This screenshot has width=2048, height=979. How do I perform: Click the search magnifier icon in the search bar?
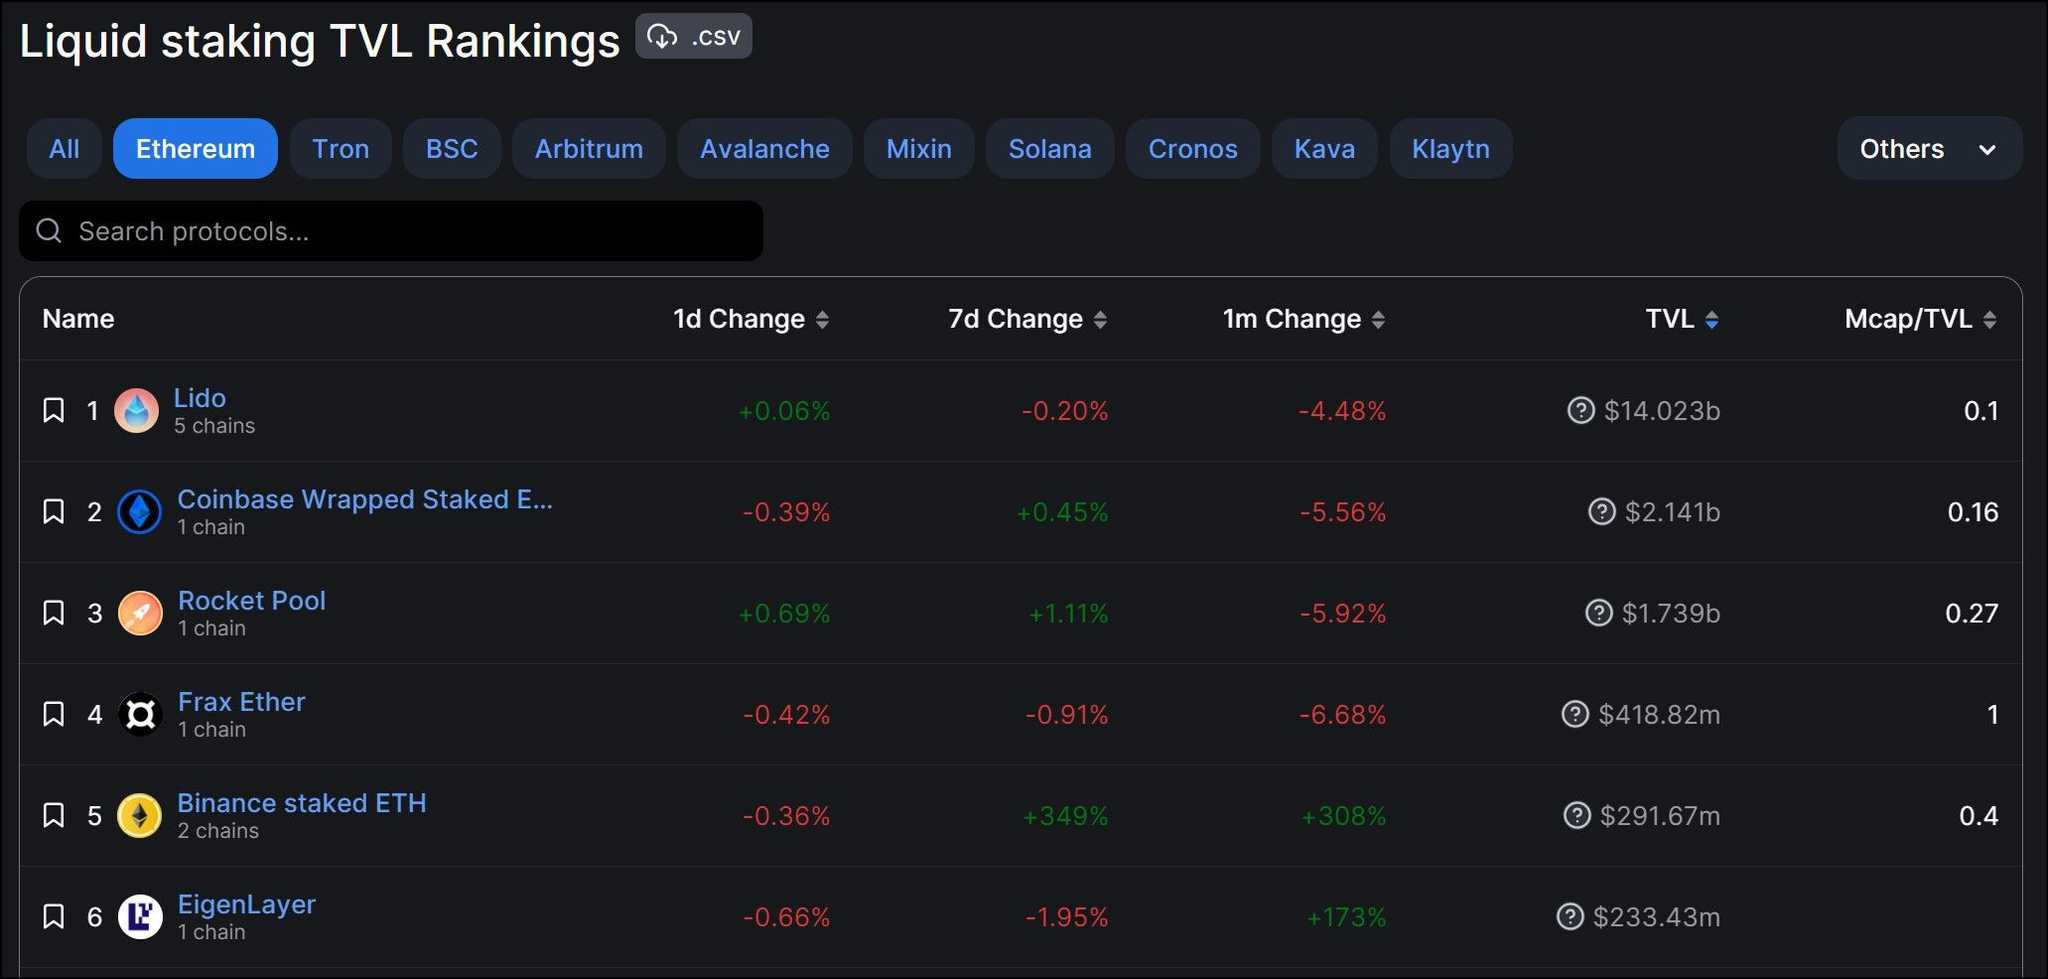pyautogui.click(x=48, y=231)
